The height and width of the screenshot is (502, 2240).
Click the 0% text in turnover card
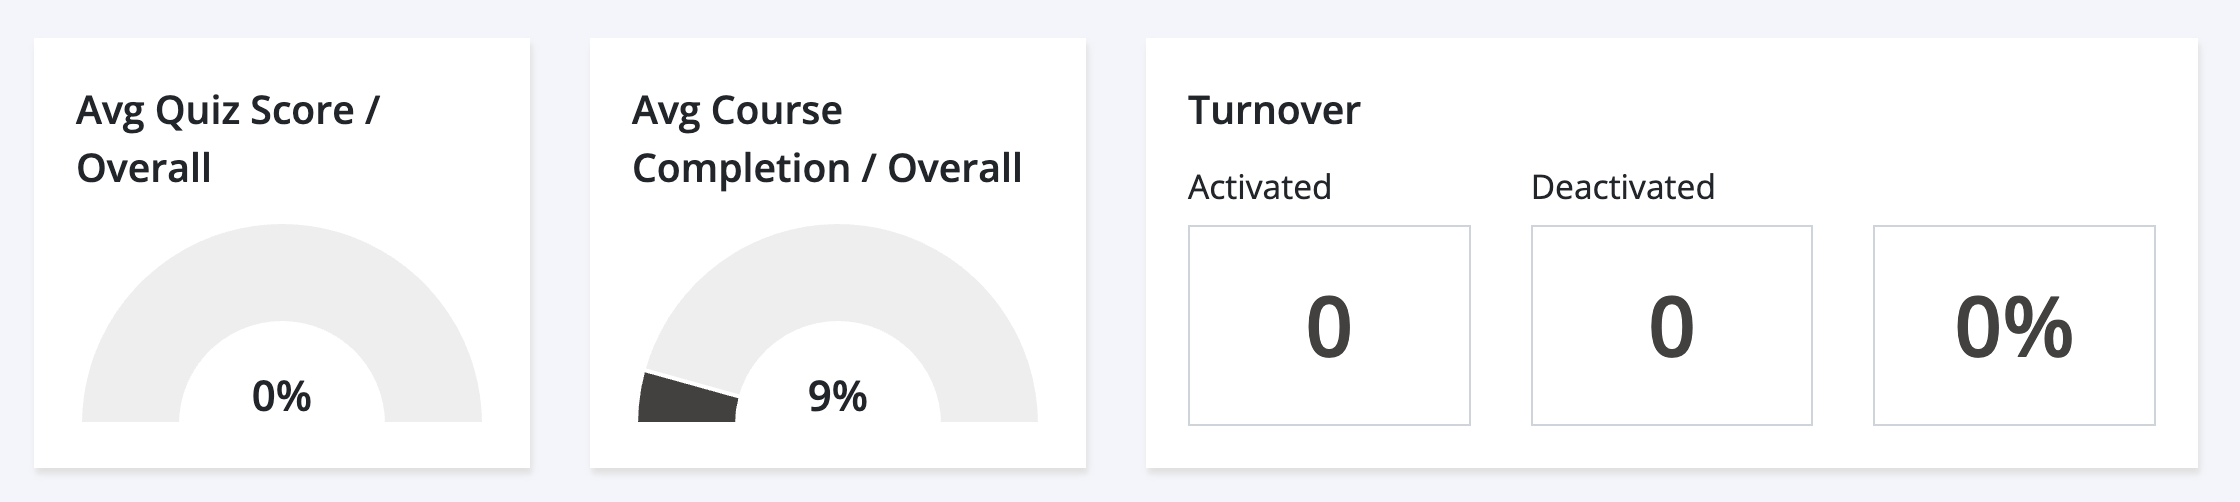click(x=2014, y=327)
